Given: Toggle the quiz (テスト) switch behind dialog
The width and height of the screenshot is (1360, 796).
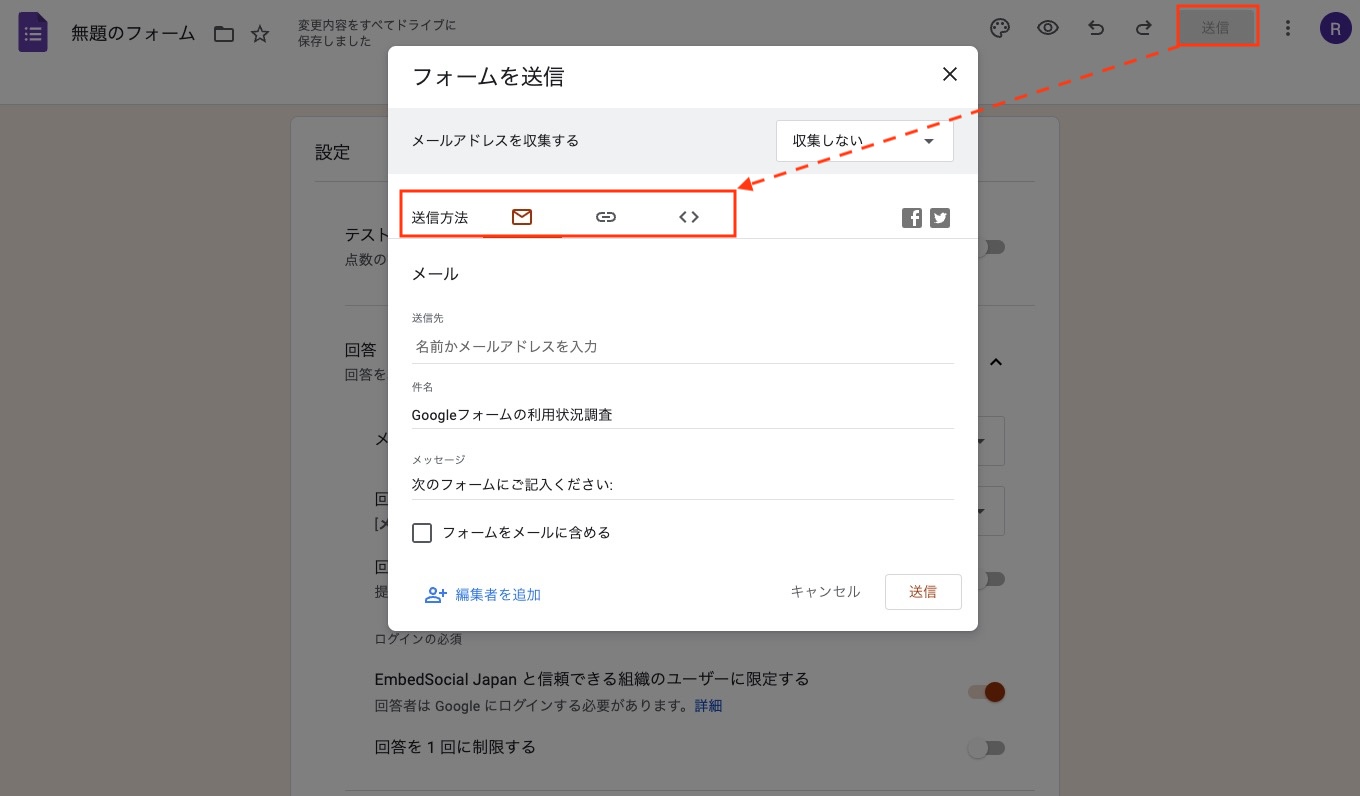Looking at the screenshot, I should [x=991, y=247].
